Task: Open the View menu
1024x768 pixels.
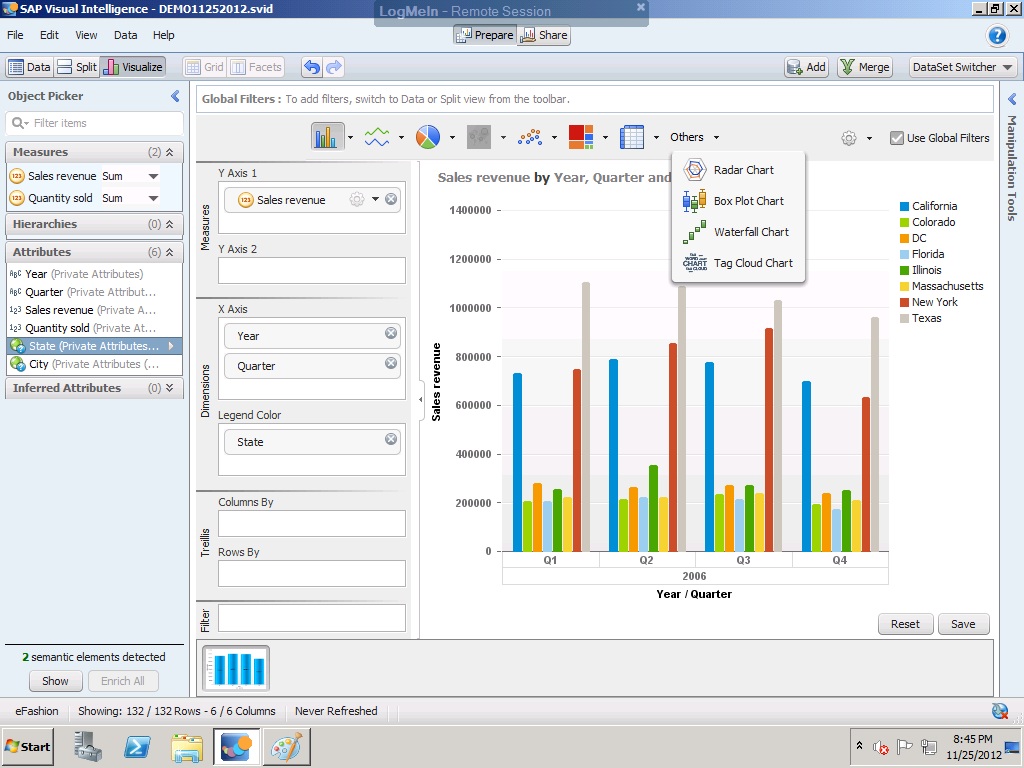Action: (x=86, y=35)
